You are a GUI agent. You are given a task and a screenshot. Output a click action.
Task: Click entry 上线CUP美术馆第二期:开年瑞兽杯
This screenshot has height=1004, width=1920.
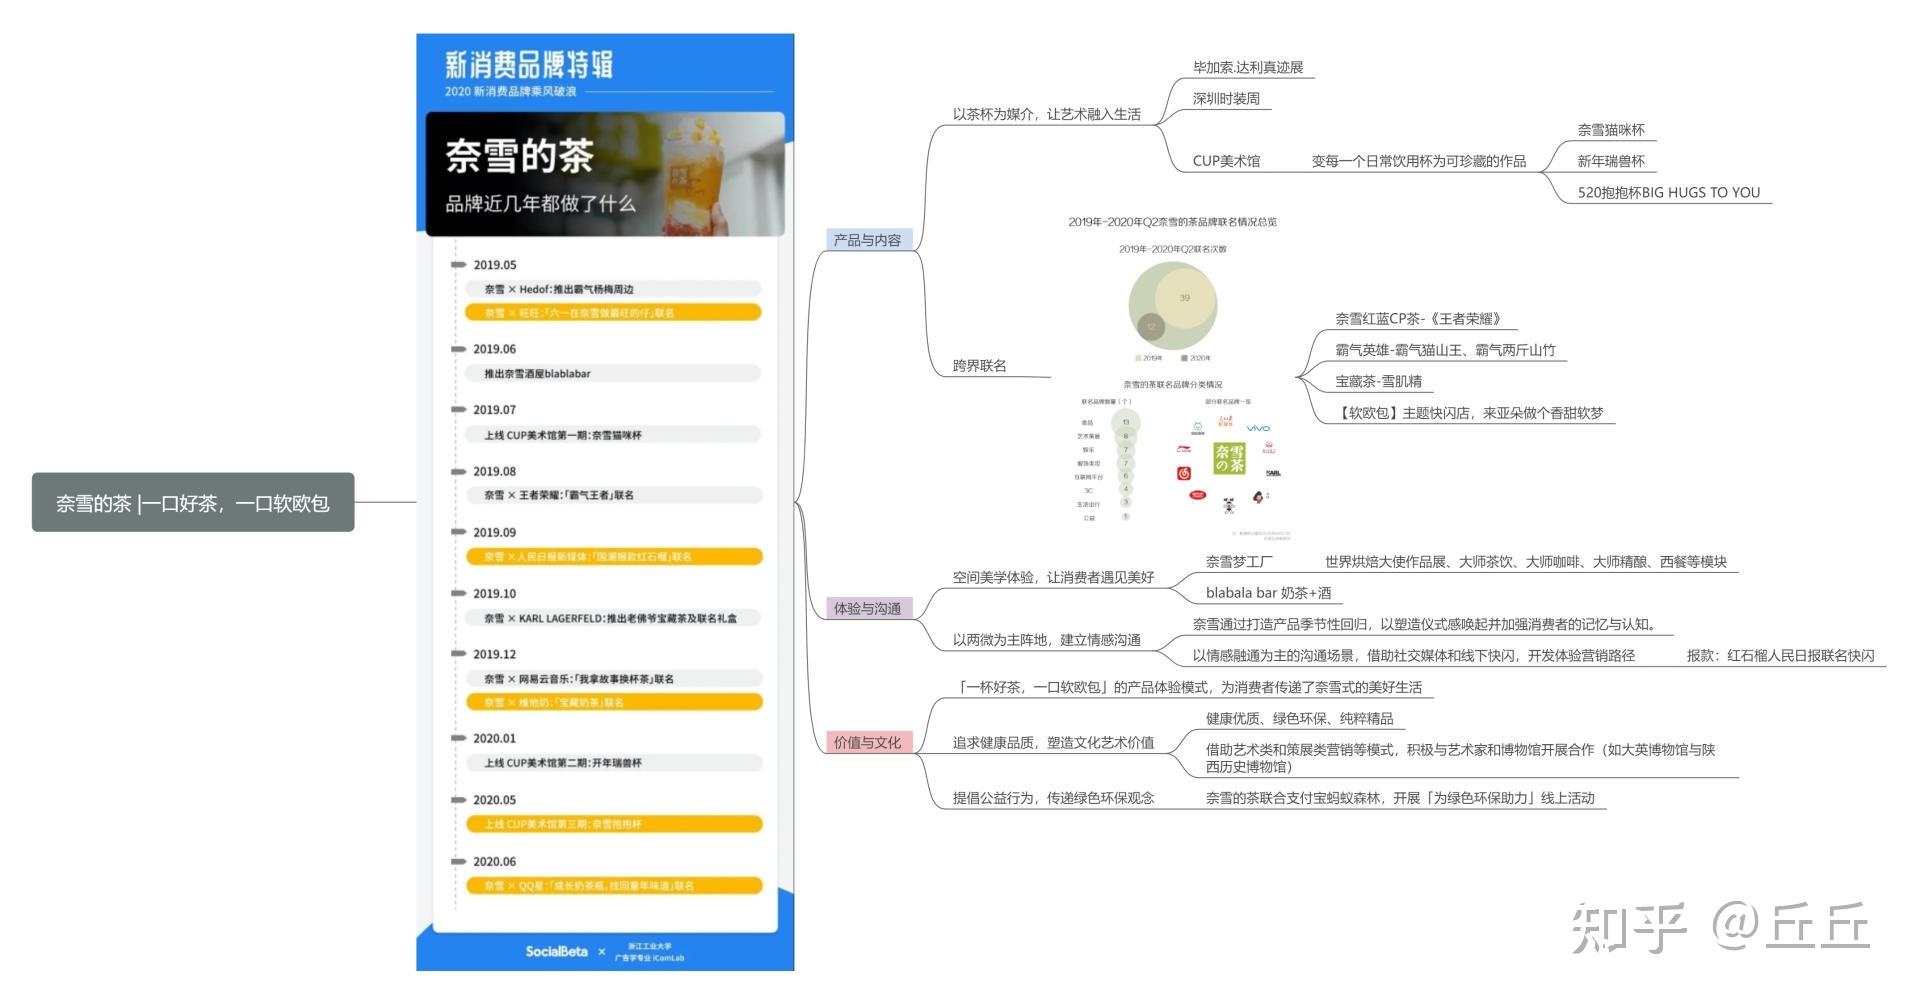(613, 762)
